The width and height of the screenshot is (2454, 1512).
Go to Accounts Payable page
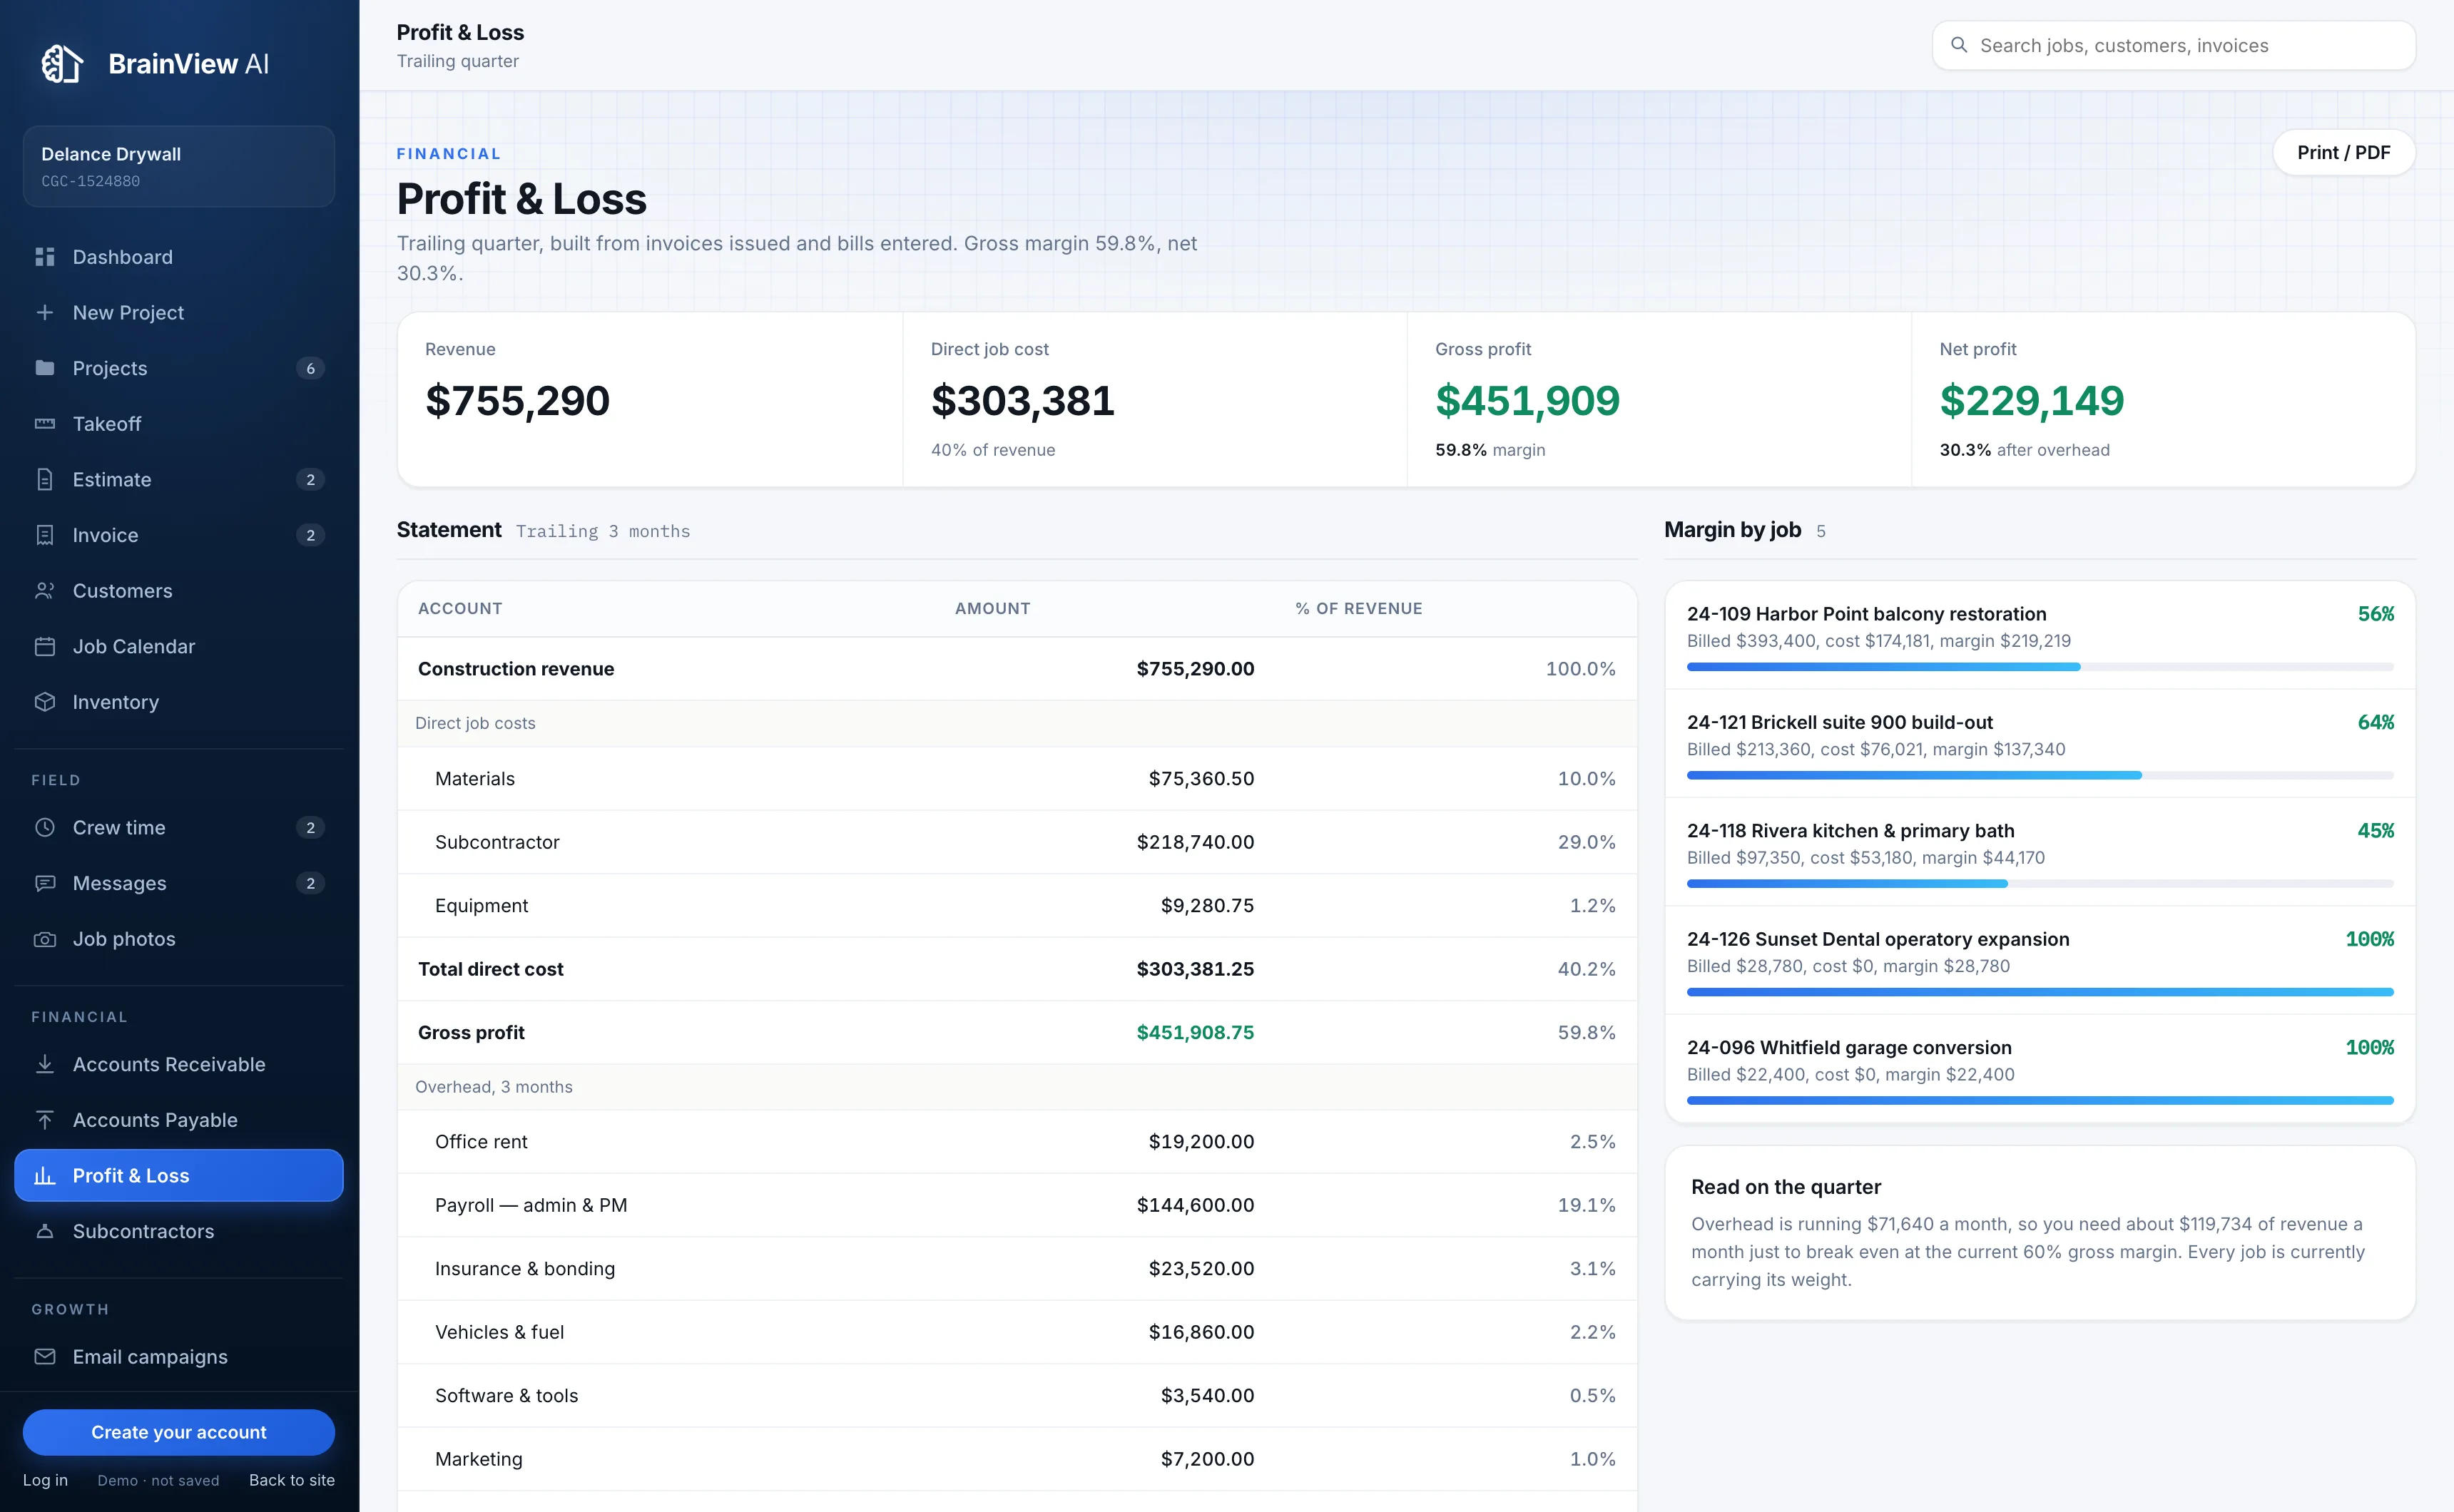(x=179, y=1120)
